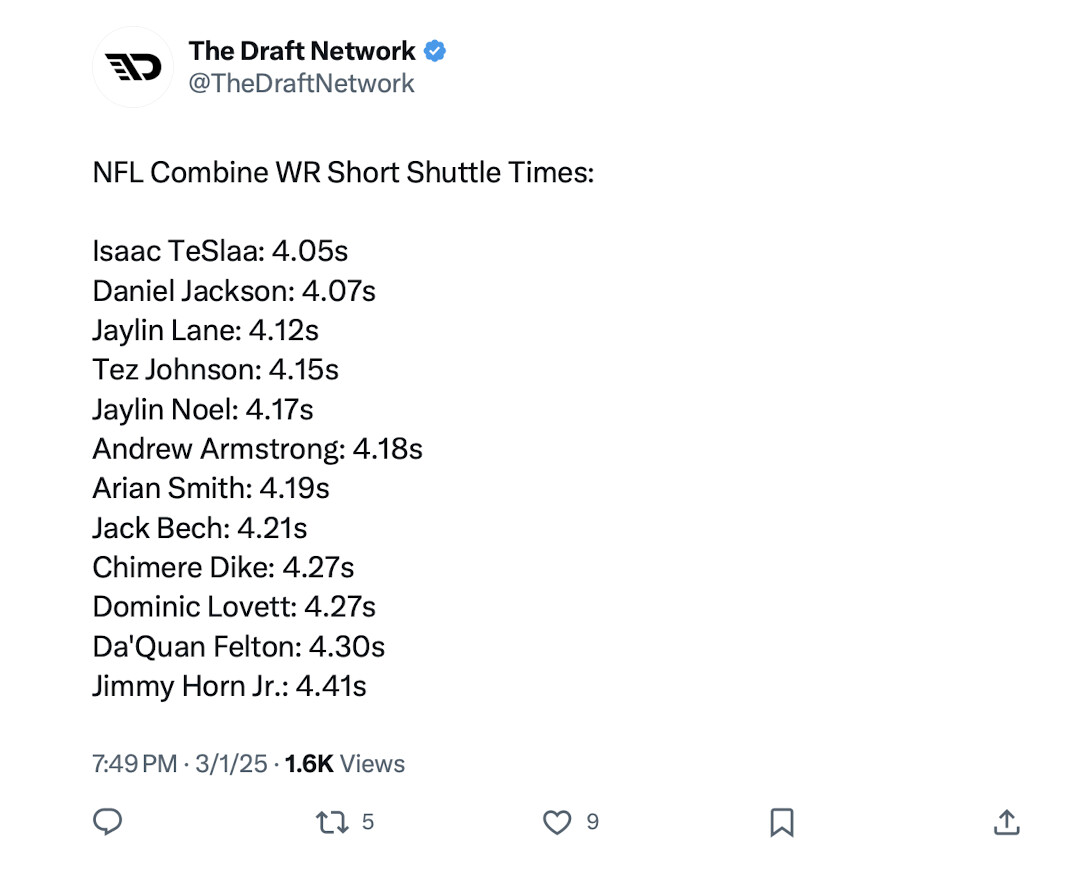Click the Andrew Armstrong 4.18s line

click(257, 449)
